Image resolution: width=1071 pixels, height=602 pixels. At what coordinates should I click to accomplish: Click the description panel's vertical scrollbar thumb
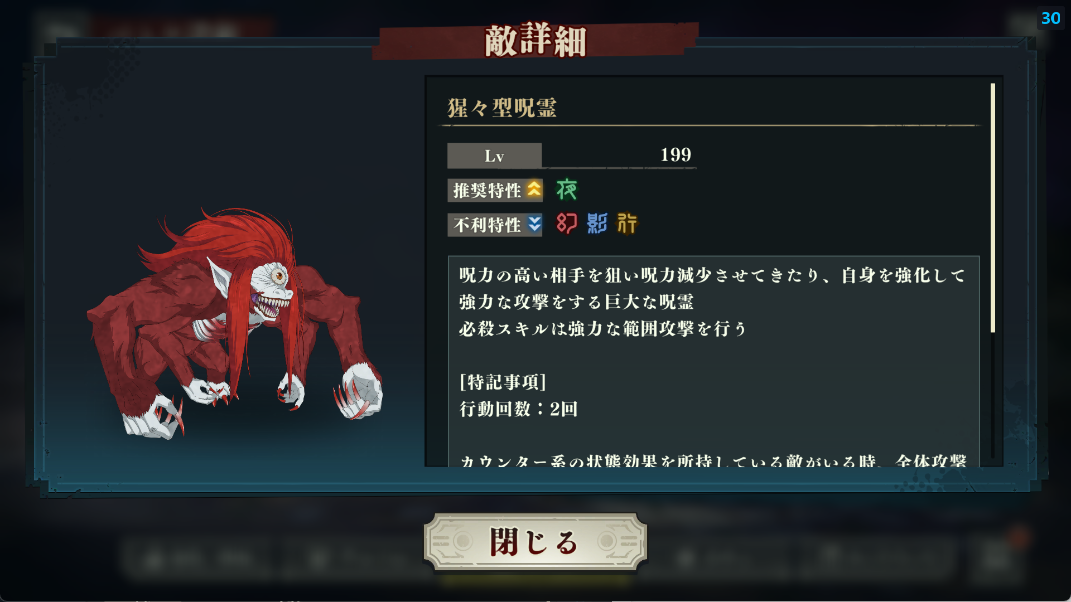pyautogui.click(x=992, y=208)
